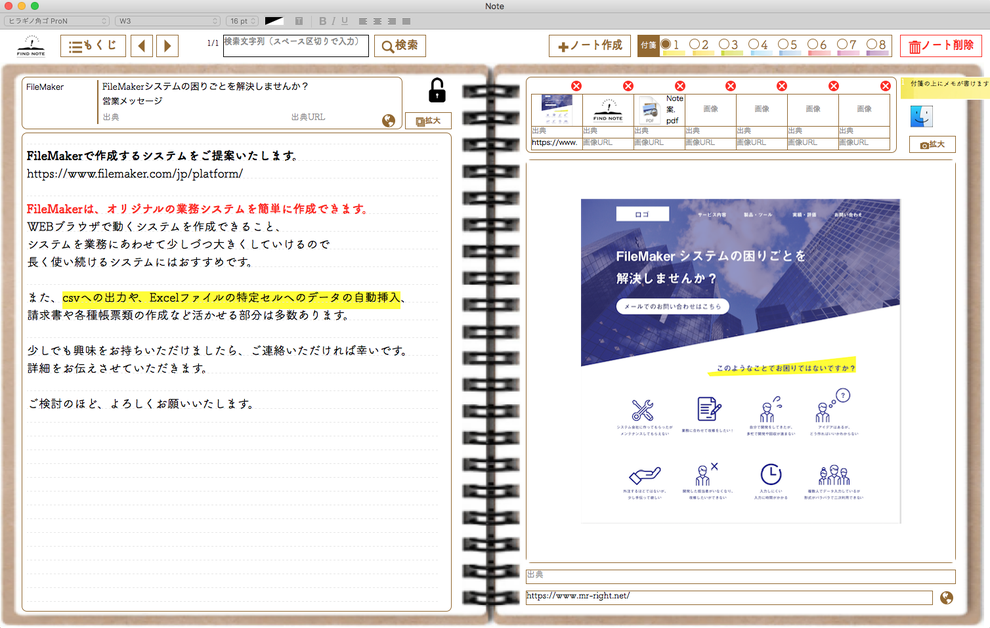Click the search string input field
990x628 pixels.
tap(295, 45)
